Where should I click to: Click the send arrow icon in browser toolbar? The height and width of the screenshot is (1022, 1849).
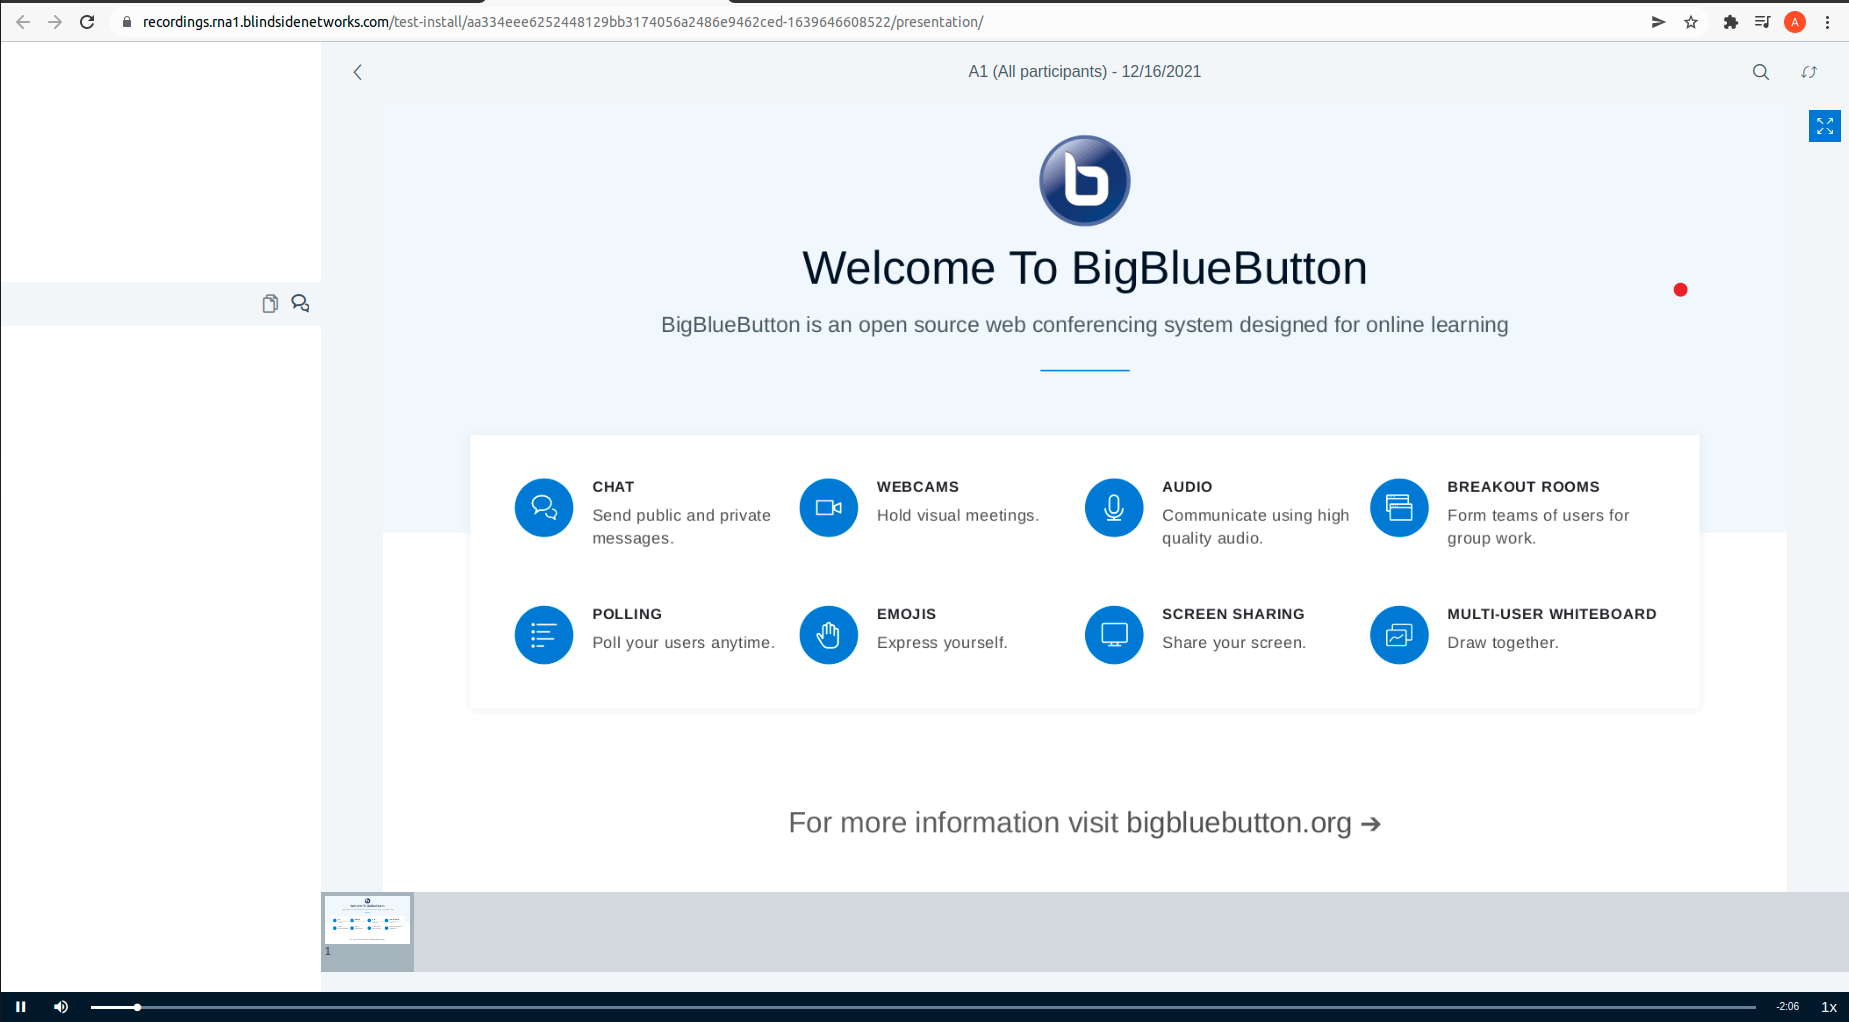click(x=1658, y=22)
